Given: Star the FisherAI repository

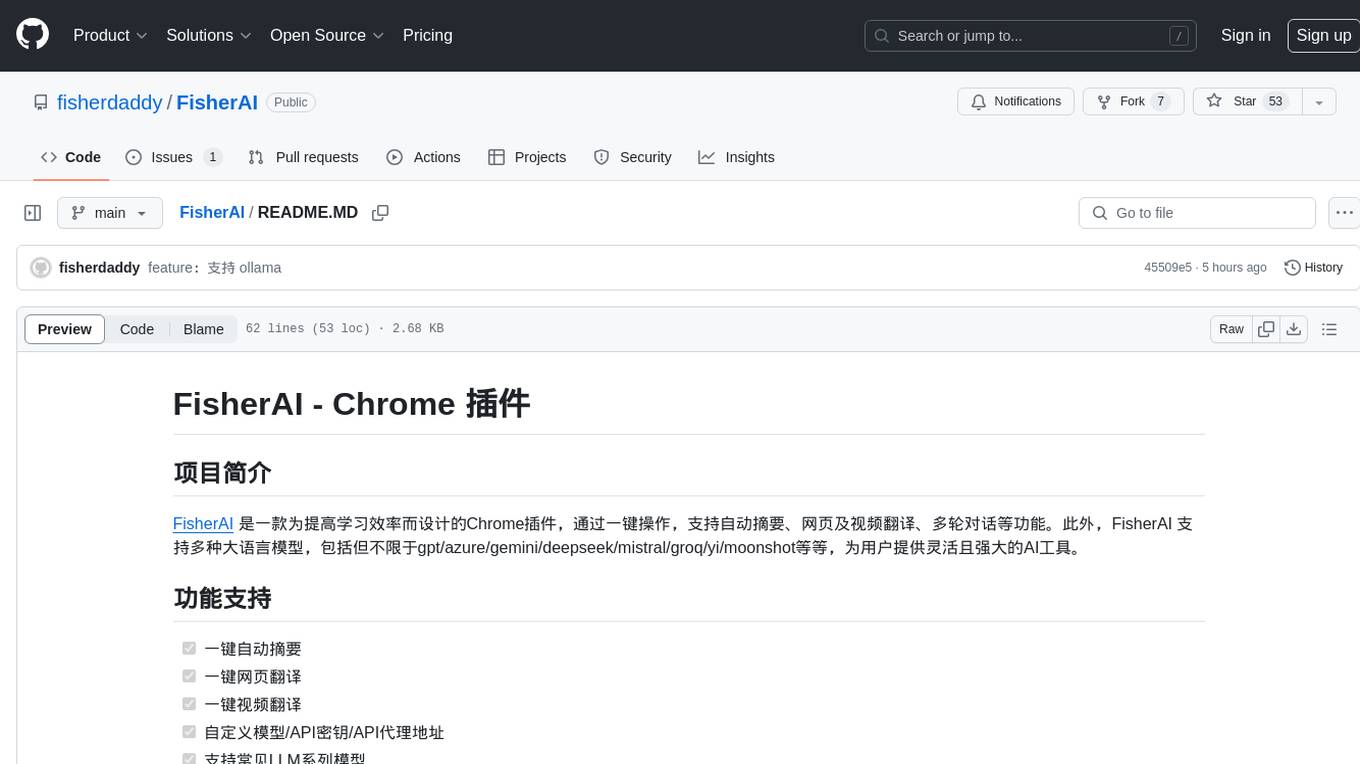Looking at the screenshot, I should (x=1247, y=102).
